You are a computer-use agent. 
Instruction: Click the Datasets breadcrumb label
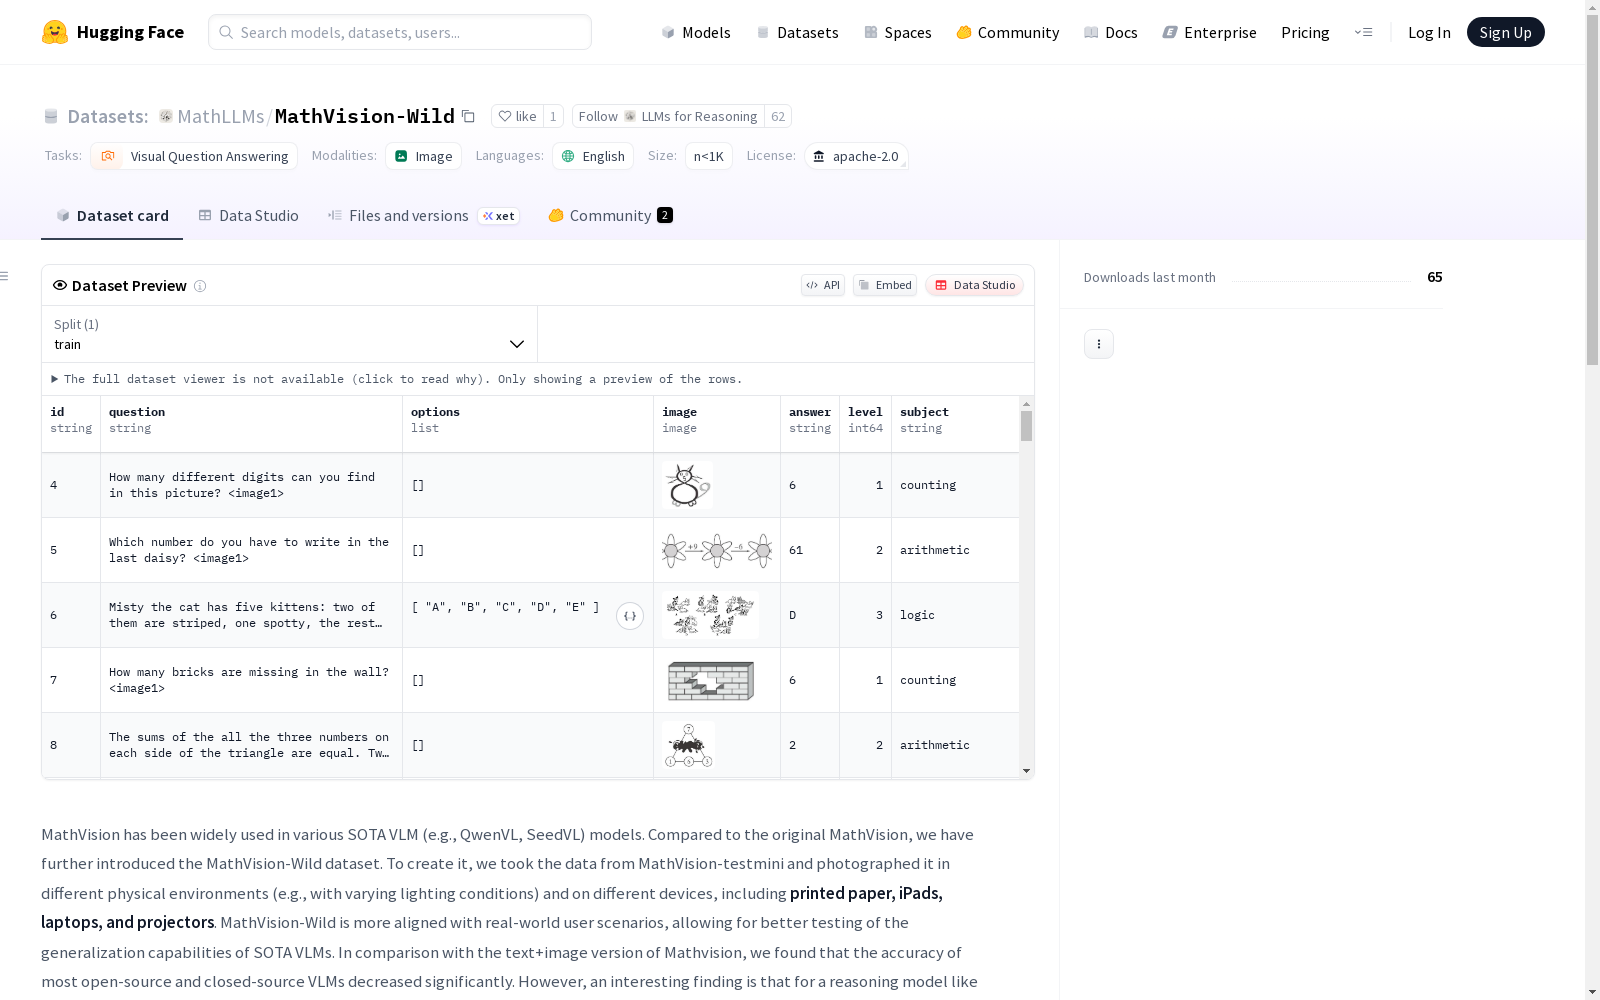tap(107, 116)
